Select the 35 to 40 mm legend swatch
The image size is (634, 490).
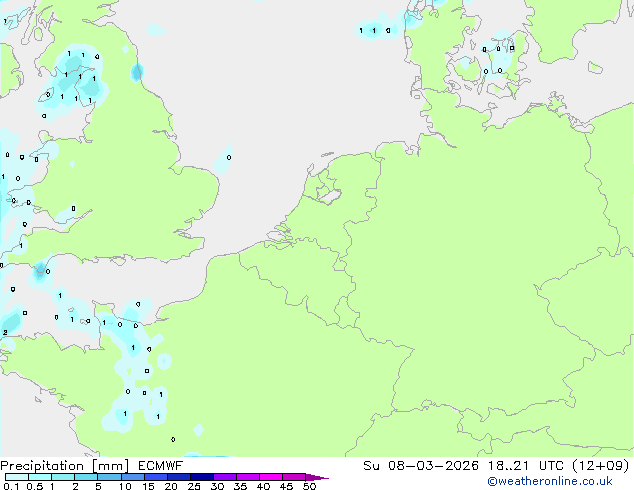point(247,477)
